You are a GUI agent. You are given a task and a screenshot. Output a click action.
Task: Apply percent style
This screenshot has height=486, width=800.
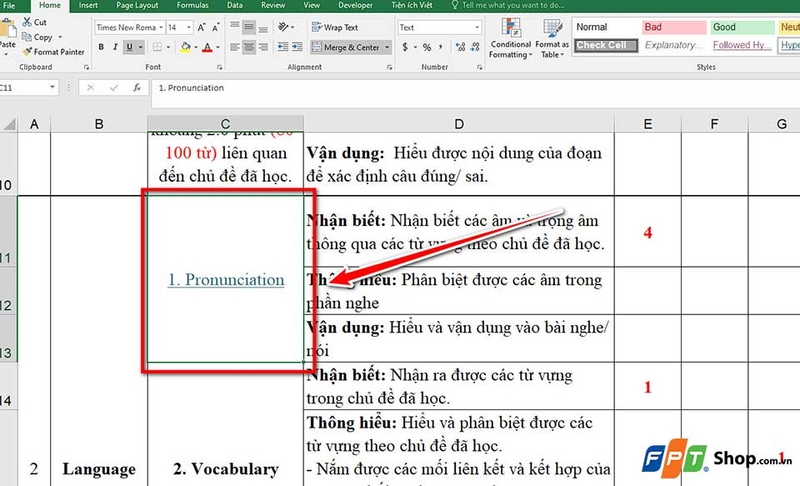(427, 47)
